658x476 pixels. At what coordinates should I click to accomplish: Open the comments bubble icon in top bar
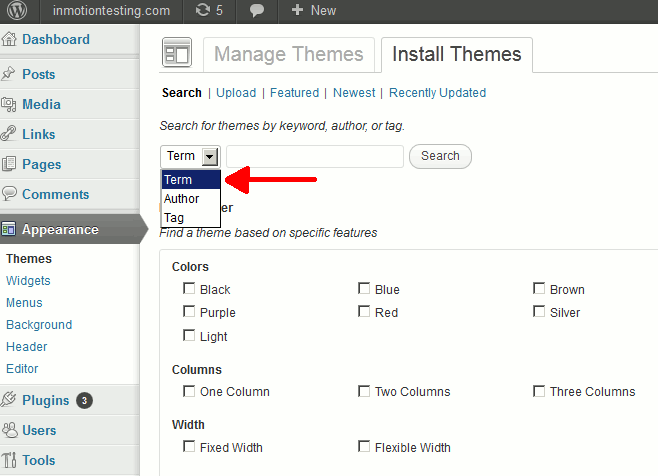[257, 11]
